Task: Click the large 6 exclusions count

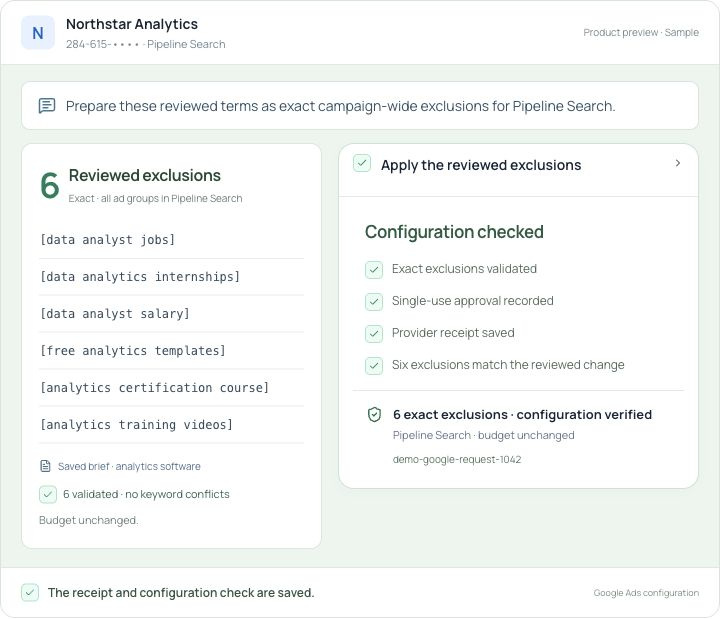Action: pos(50,186)
